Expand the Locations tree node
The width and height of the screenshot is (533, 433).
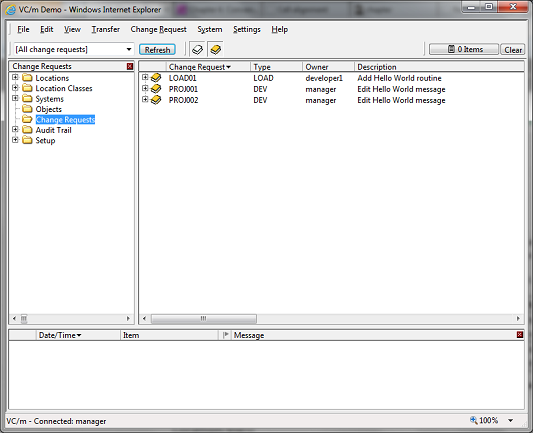pos(15,77)
